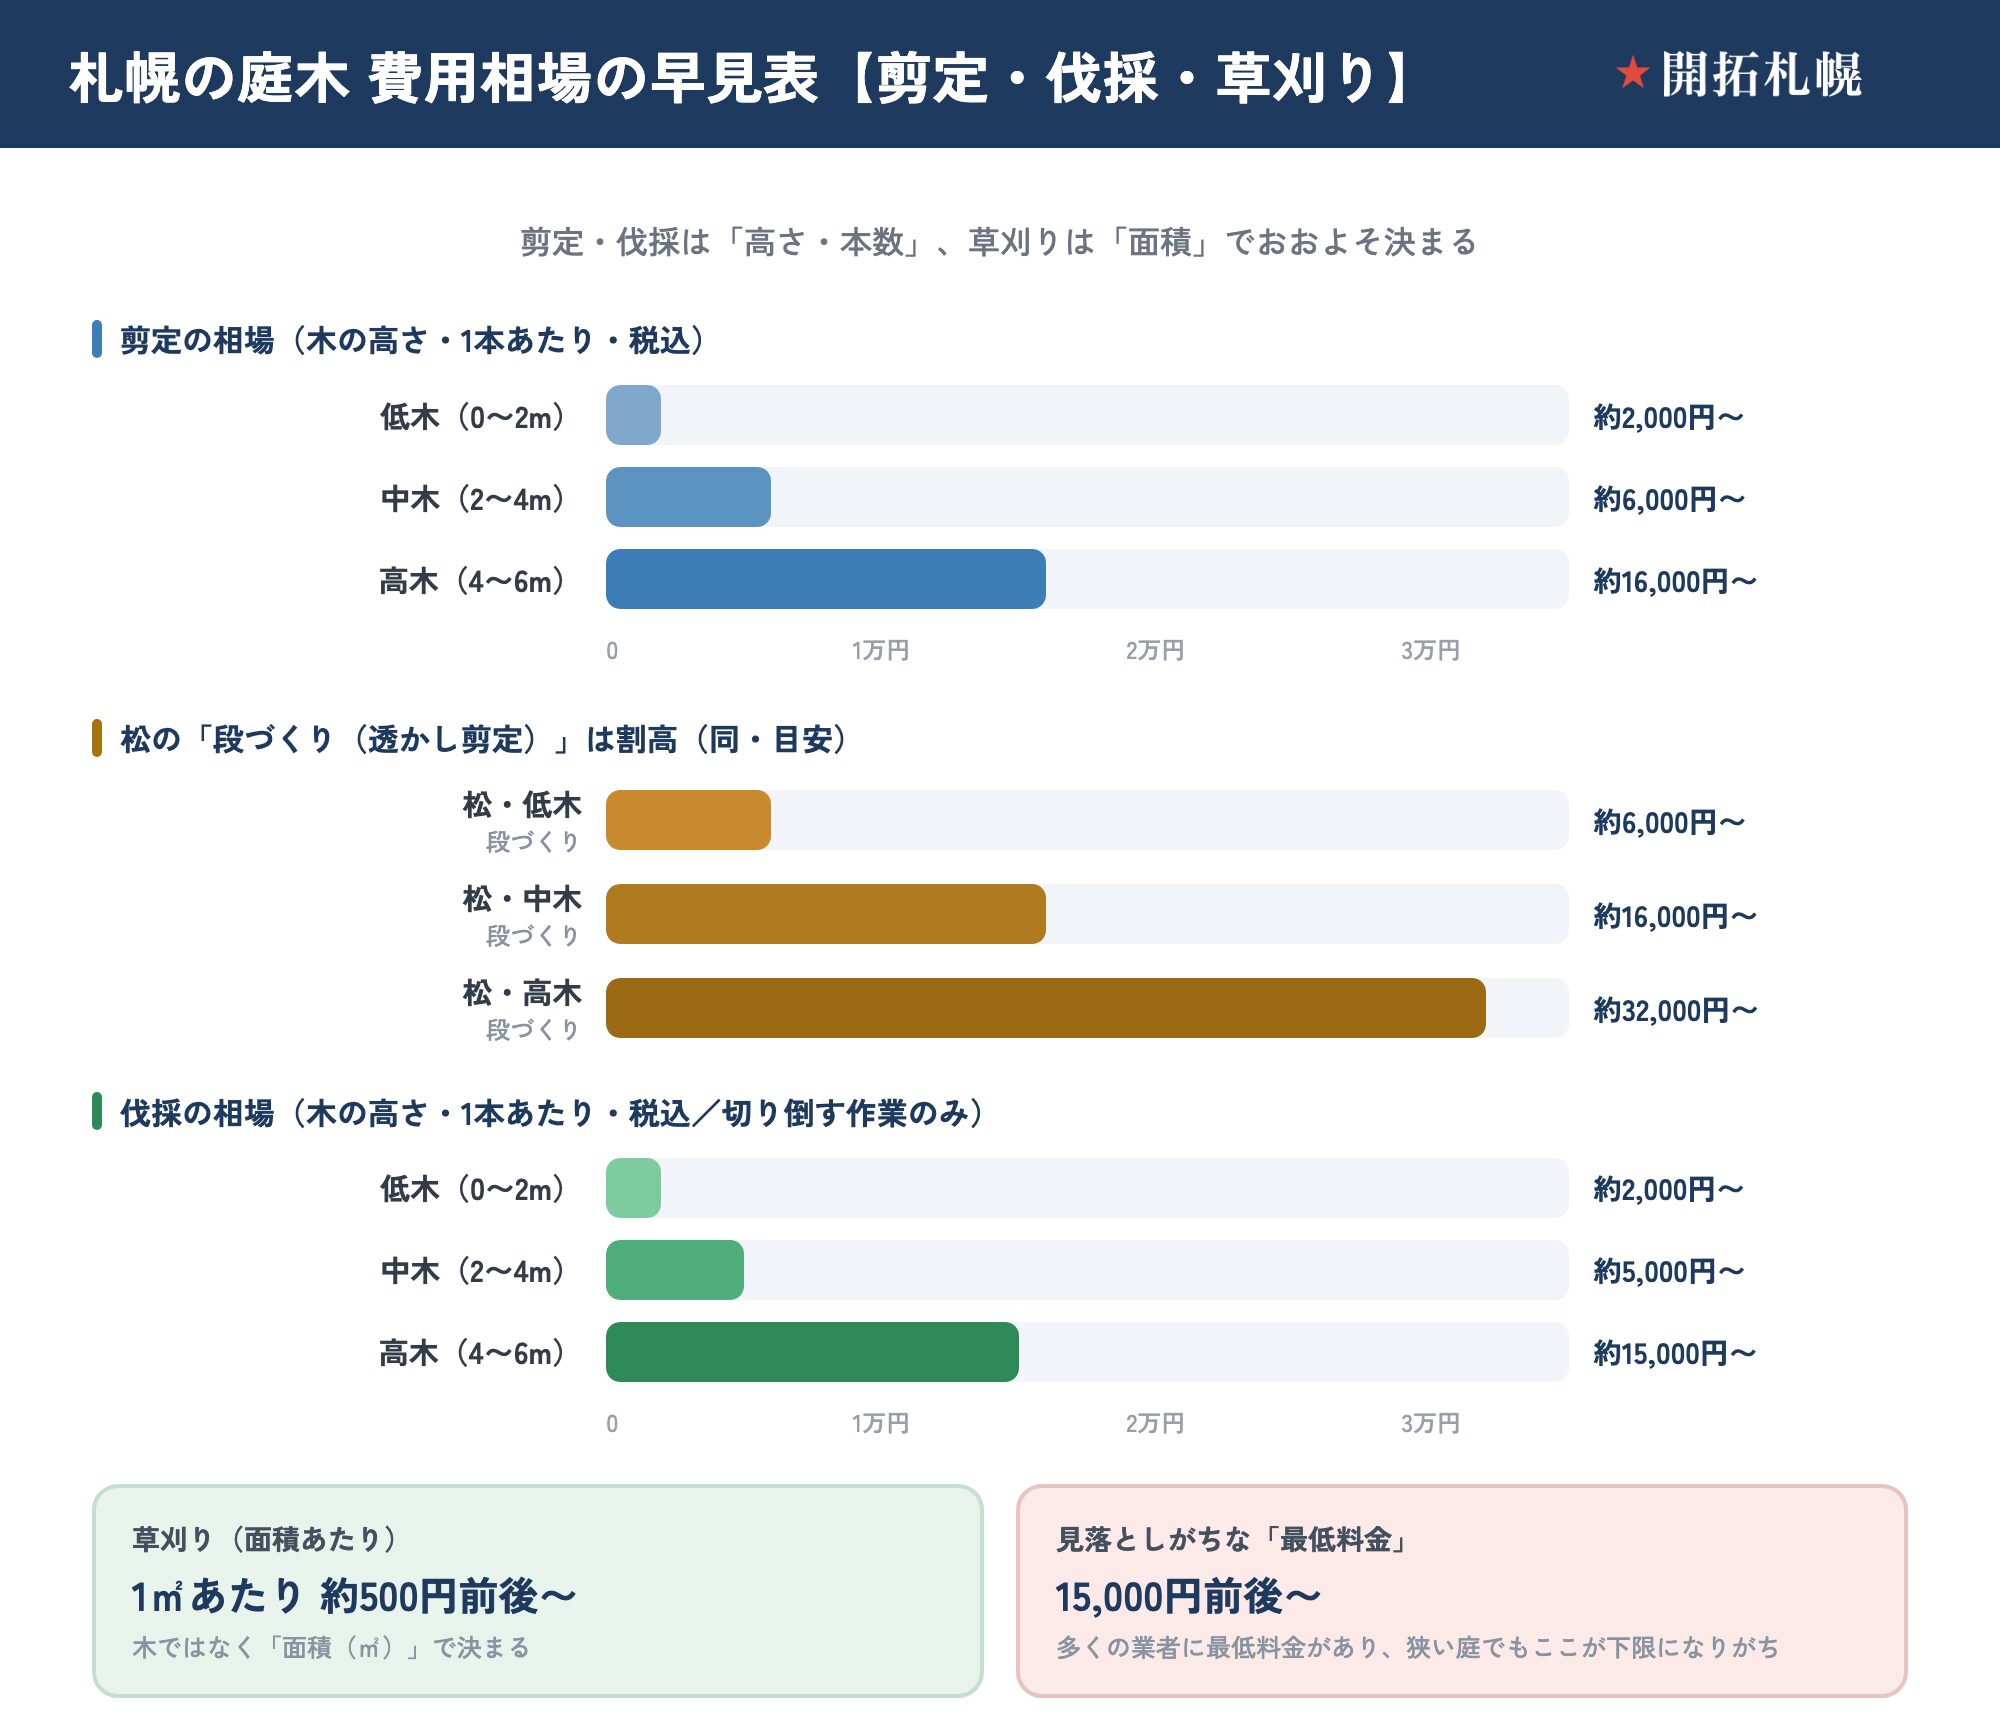Click the brown 松・中木 bar
Screen dimensions: 2000x1720
[x=826, y=914]
